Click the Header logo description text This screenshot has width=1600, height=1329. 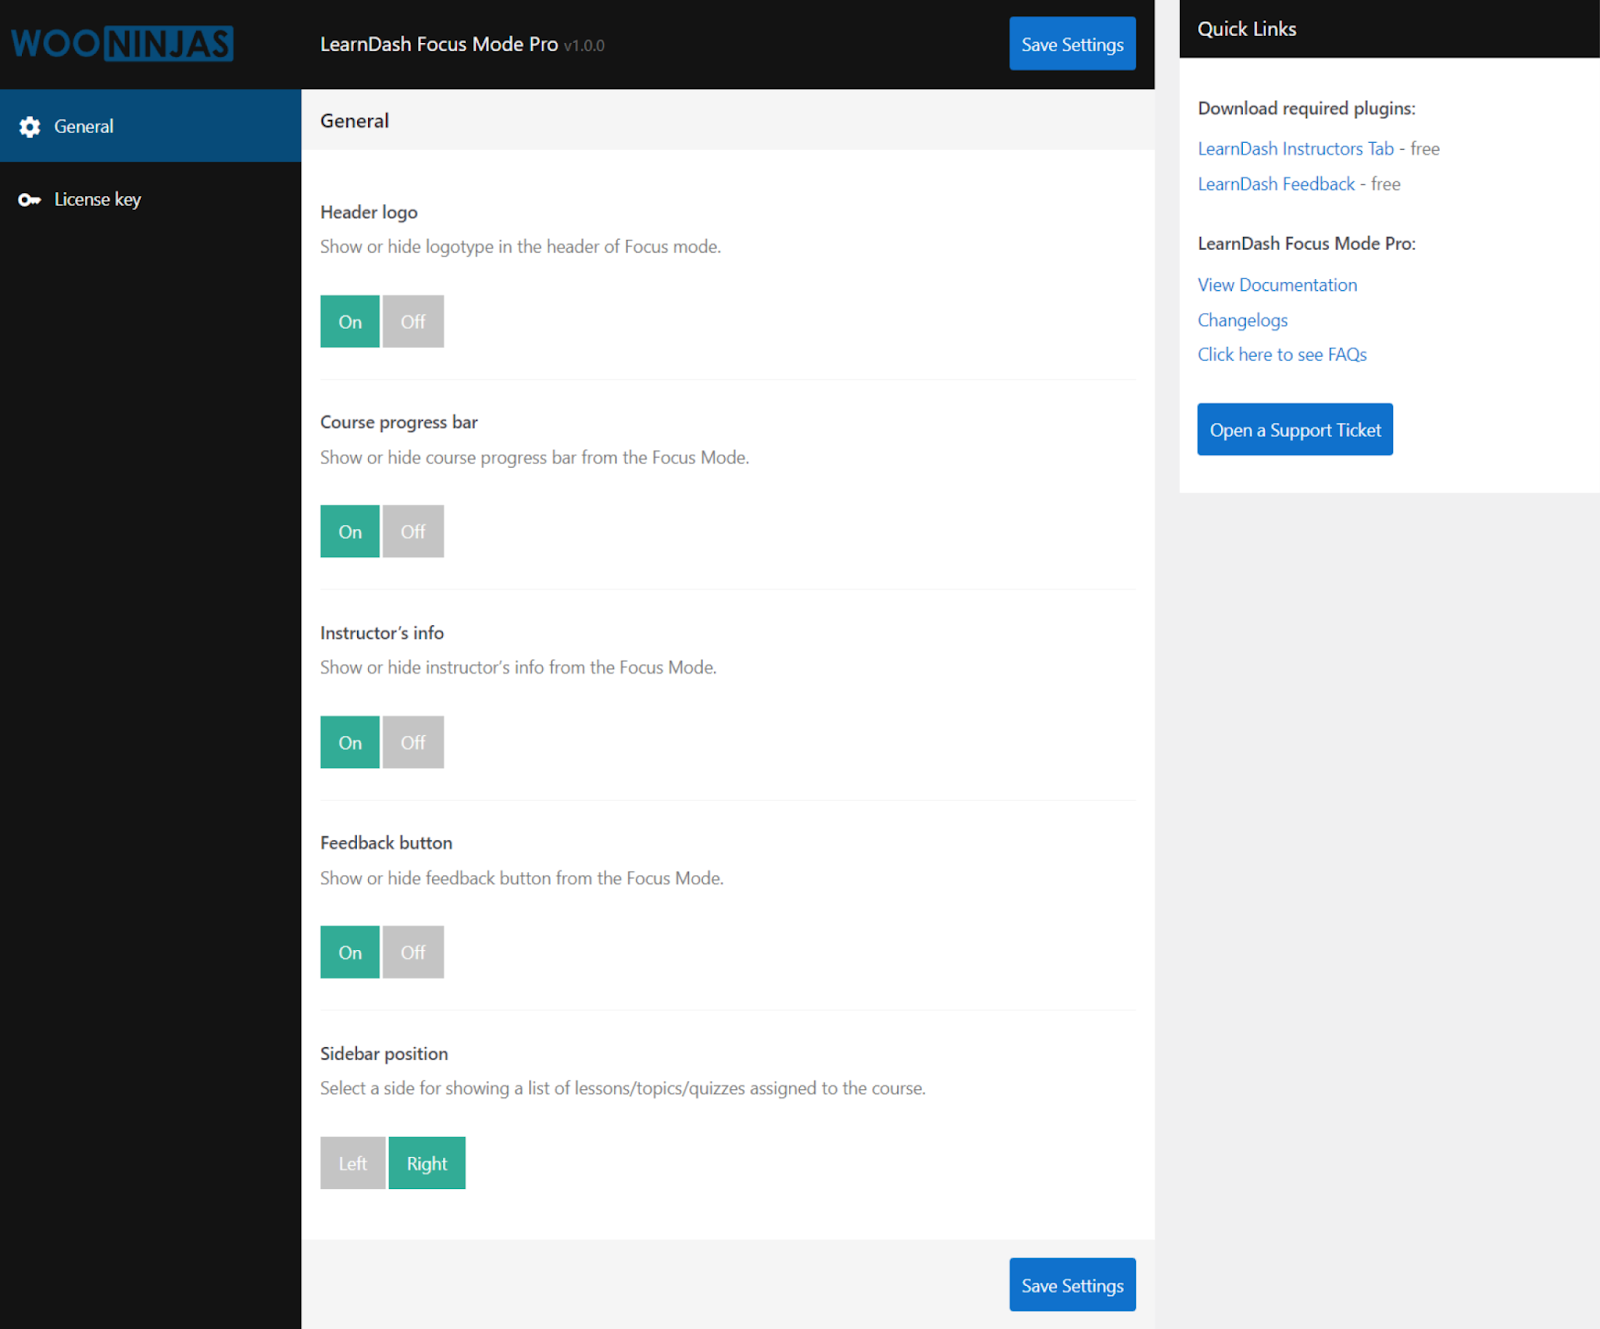(520, 247)
